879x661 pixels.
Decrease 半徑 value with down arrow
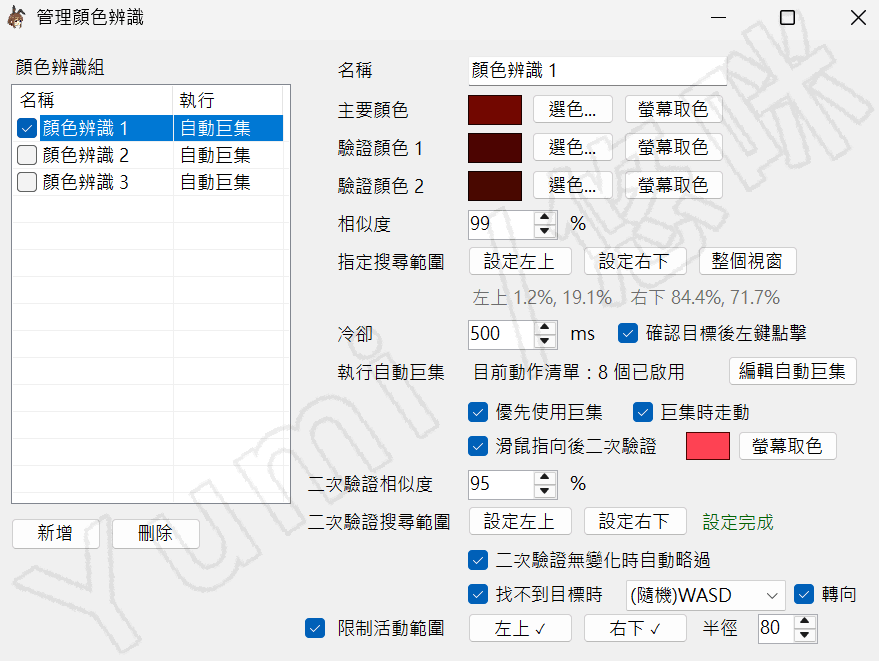tap(805, 635)
